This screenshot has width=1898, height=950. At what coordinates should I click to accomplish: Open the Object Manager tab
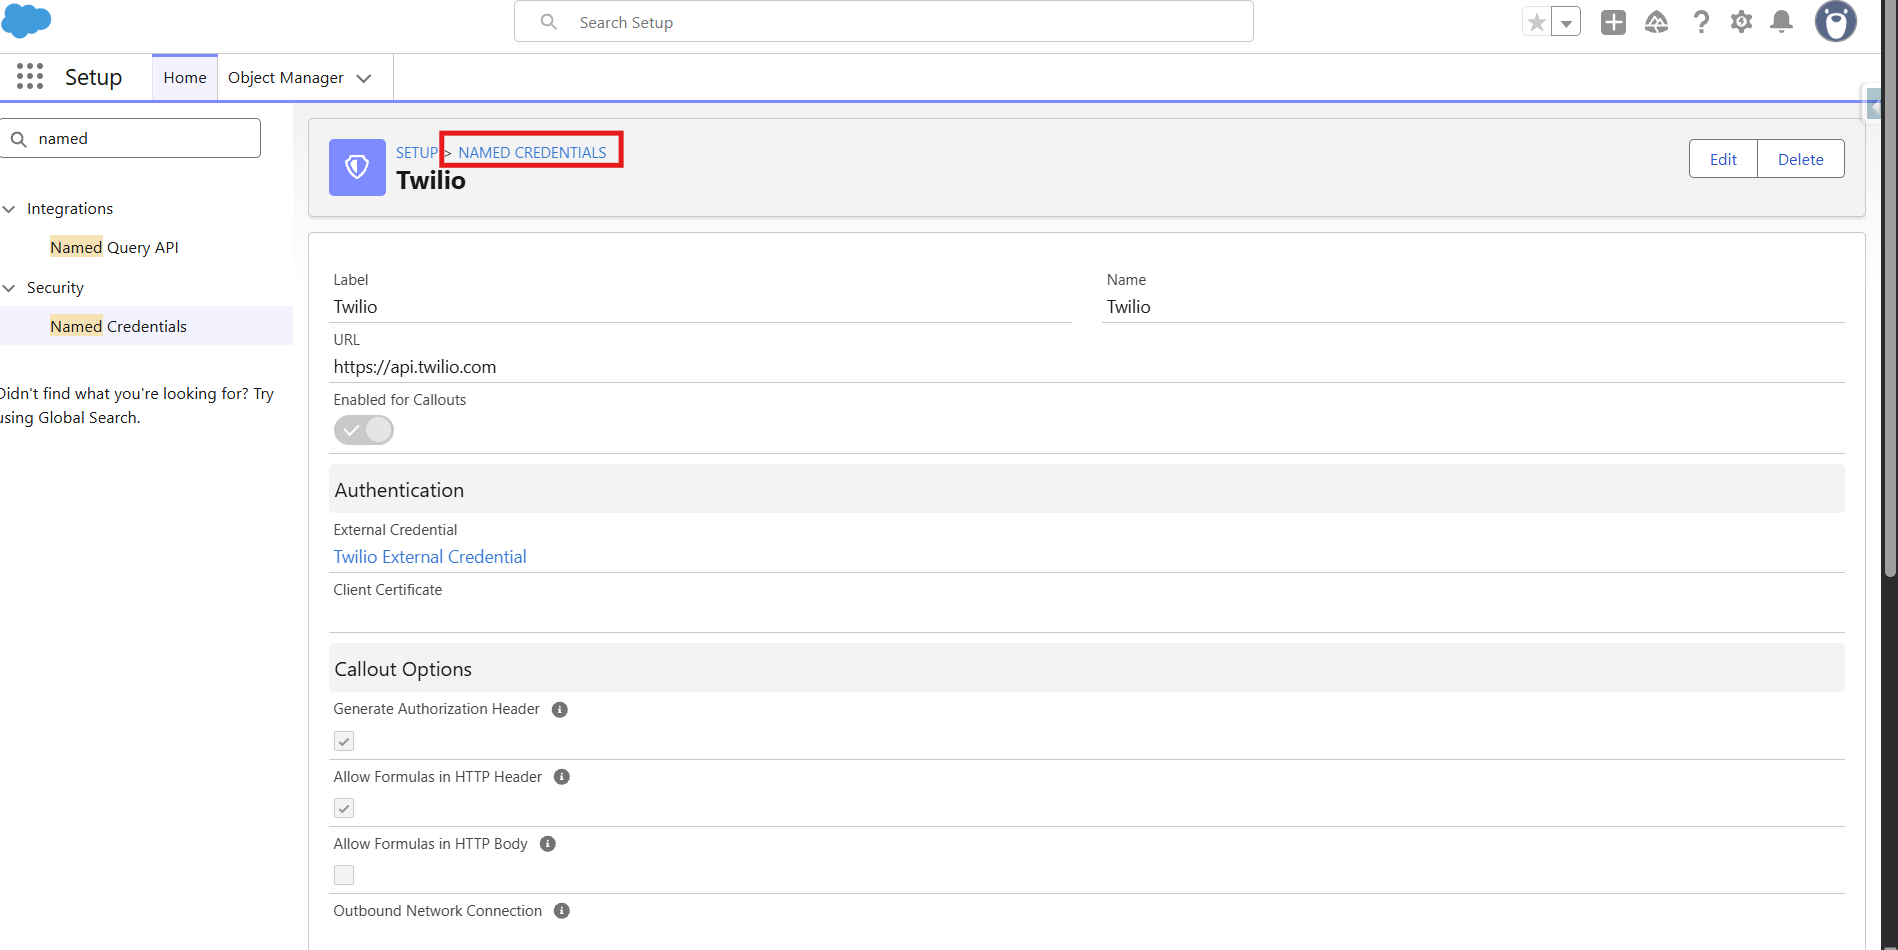[x=286, y=78]
